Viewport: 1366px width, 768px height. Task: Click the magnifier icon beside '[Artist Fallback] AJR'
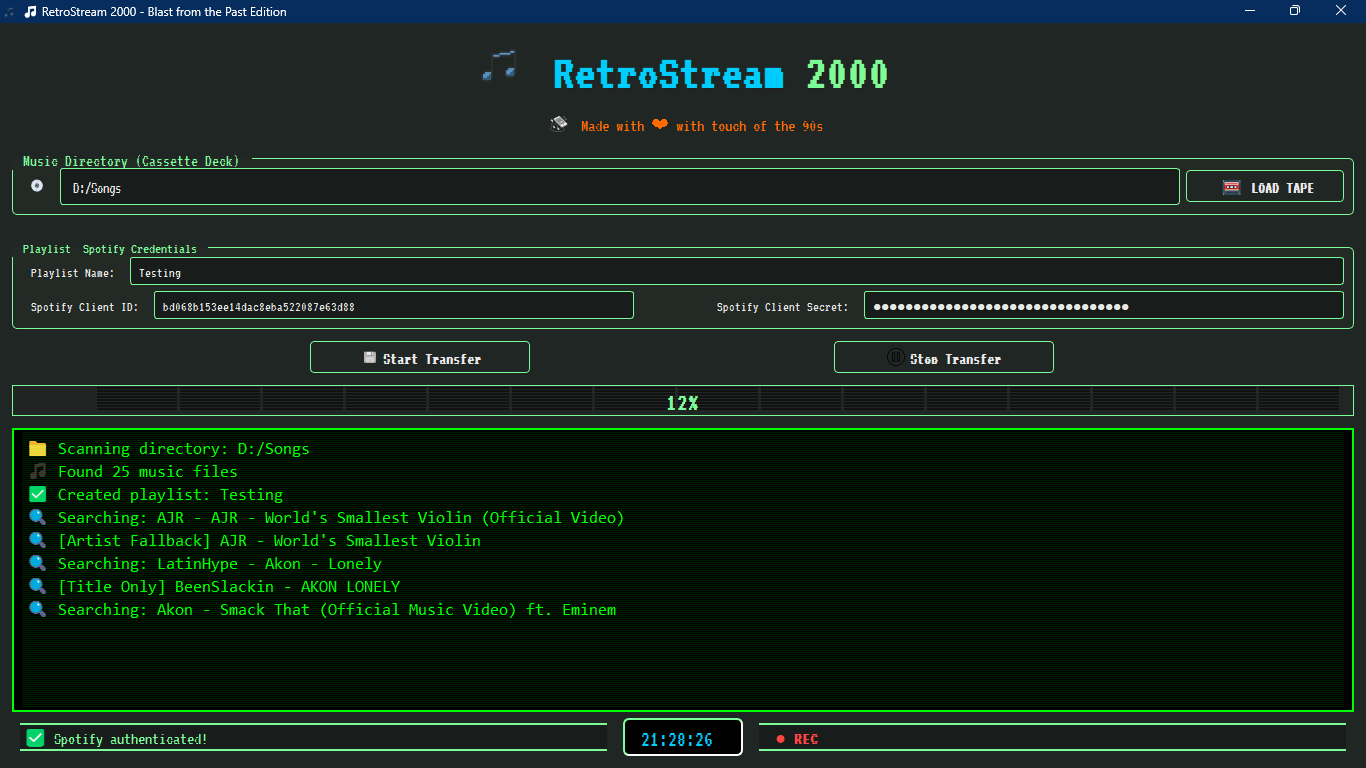38,540
